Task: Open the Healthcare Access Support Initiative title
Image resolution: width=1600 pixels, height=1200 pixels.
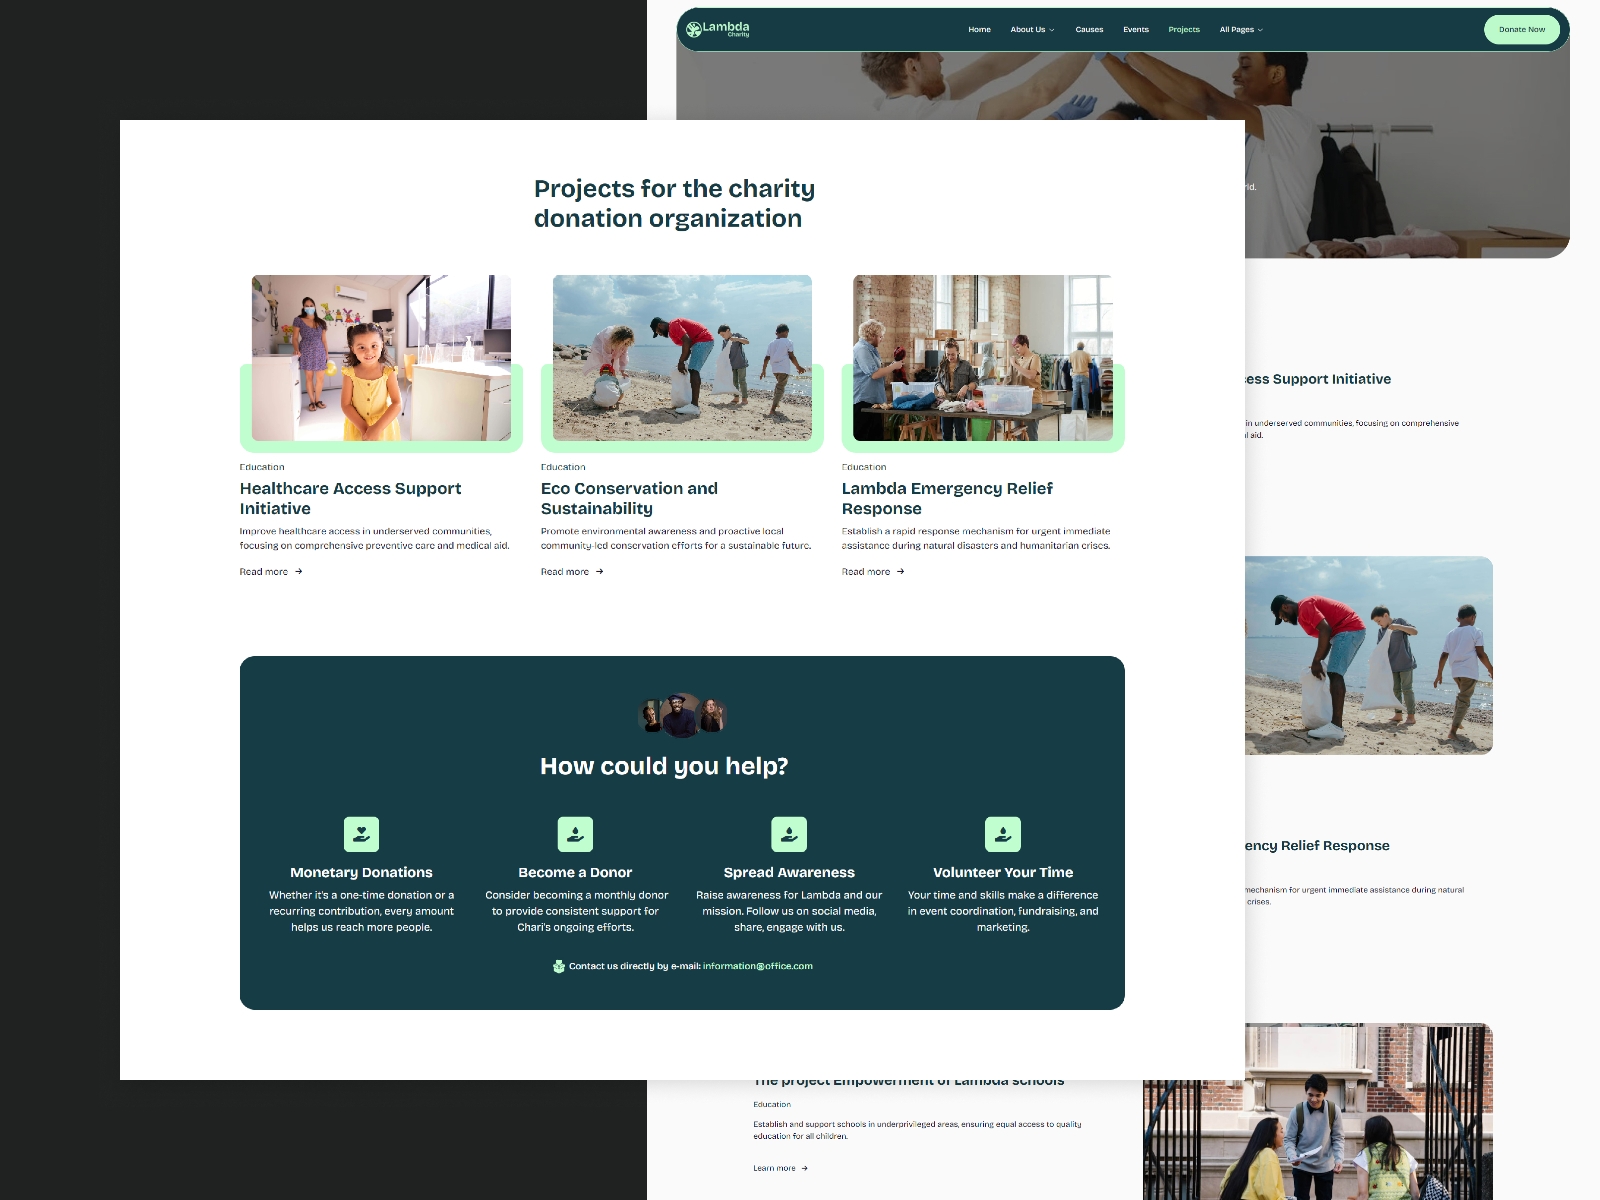Action: [x=350, y=498]
